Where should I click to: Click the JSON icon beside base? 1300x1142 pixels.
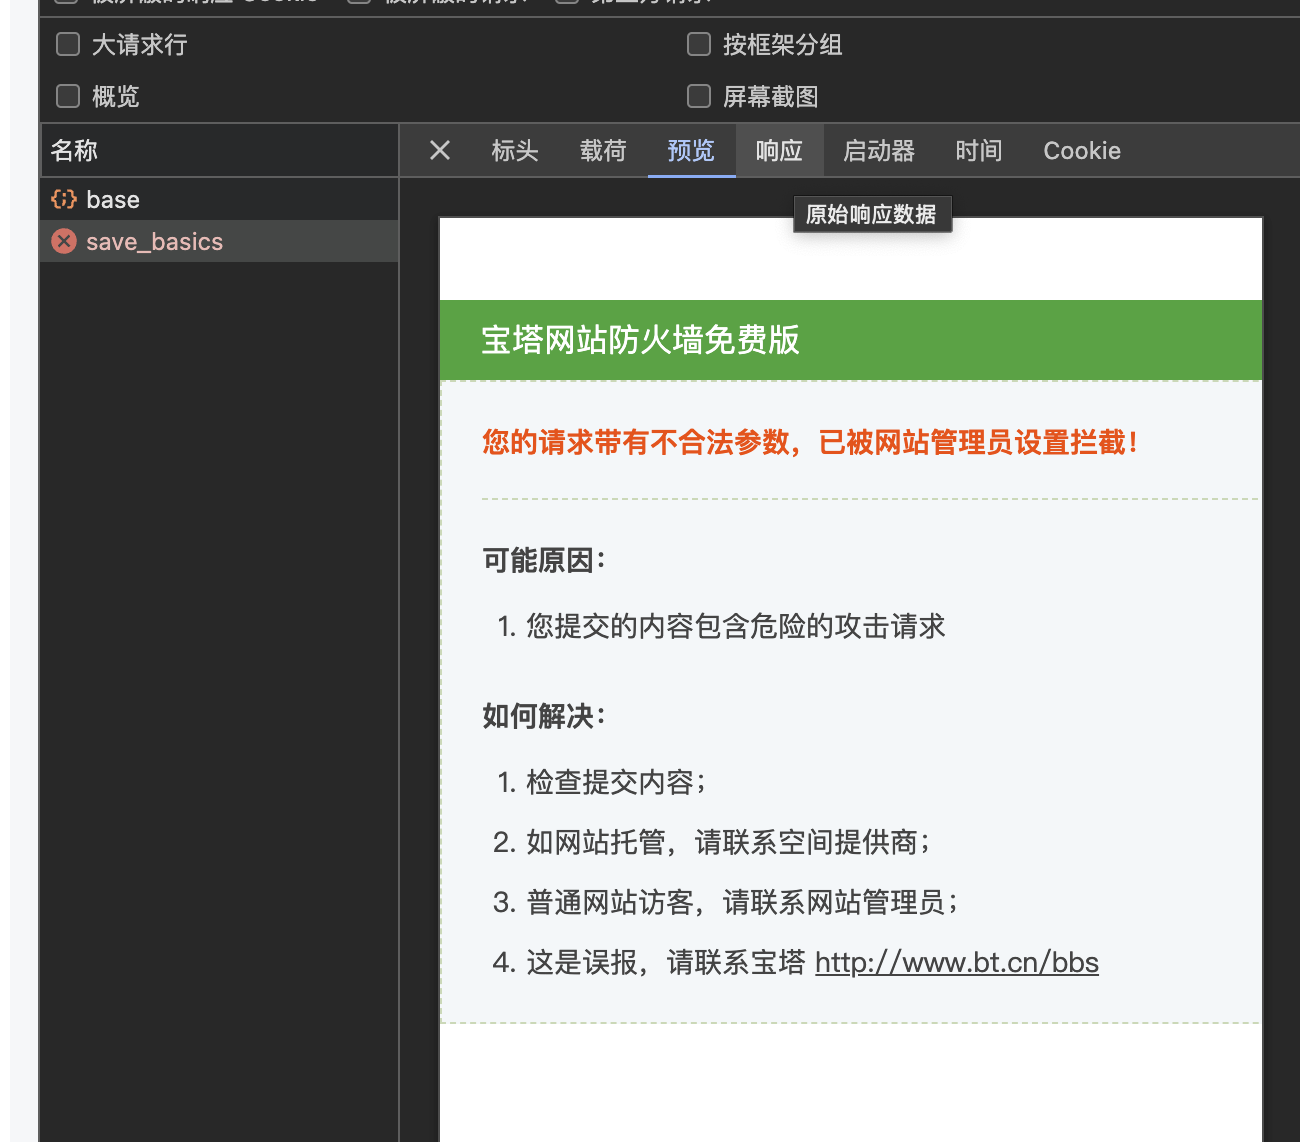(64, 199)
